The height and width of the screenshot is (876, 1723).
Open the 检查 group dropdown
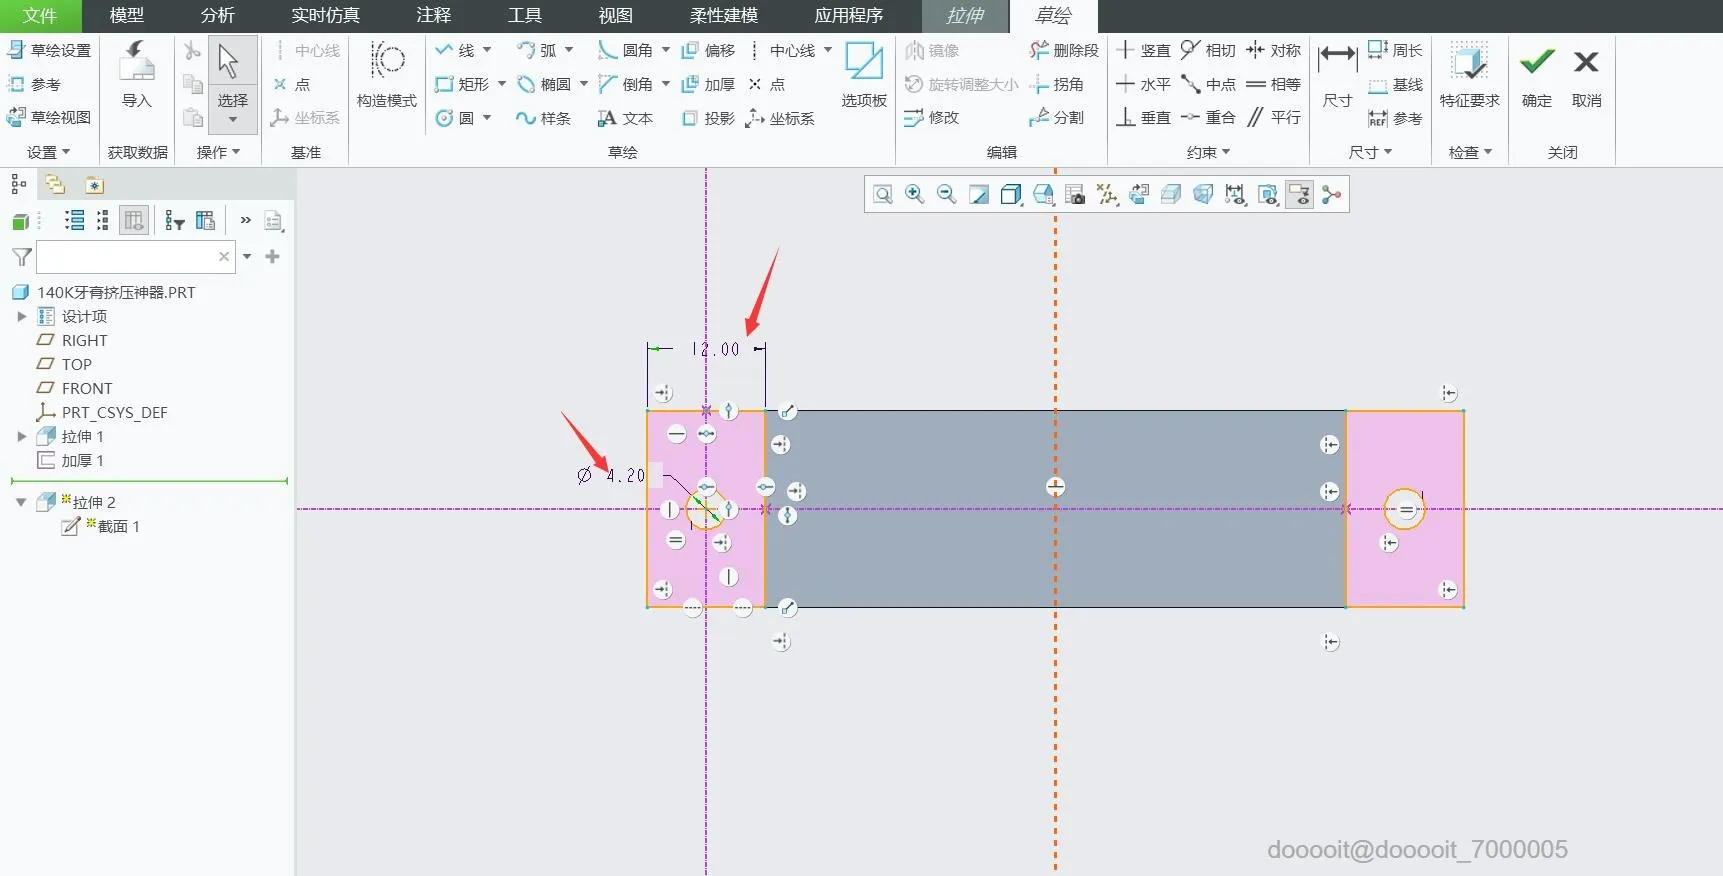pos(1470,152)
